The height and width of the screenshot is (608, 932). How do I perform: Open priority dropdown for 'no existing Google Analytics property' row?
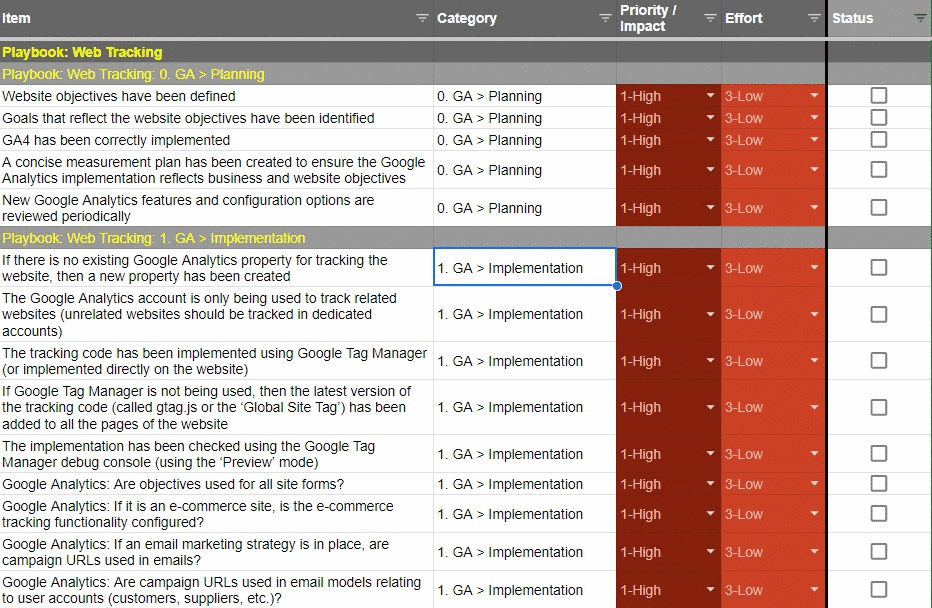click(x=710, y=267)
